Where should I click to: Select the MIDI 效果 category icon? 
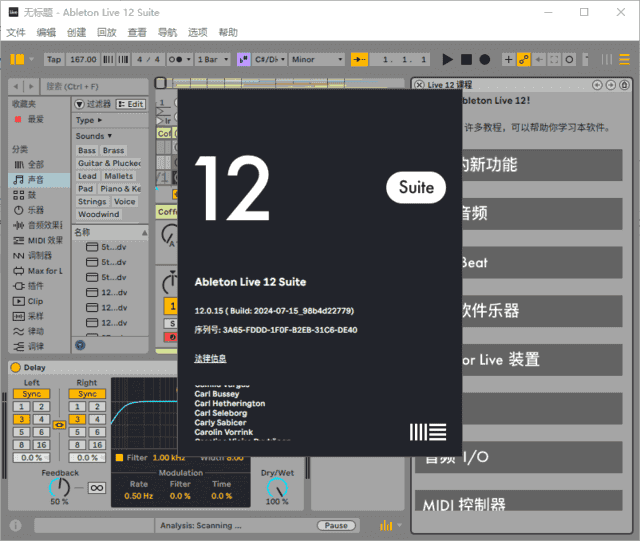click(19, 240)
